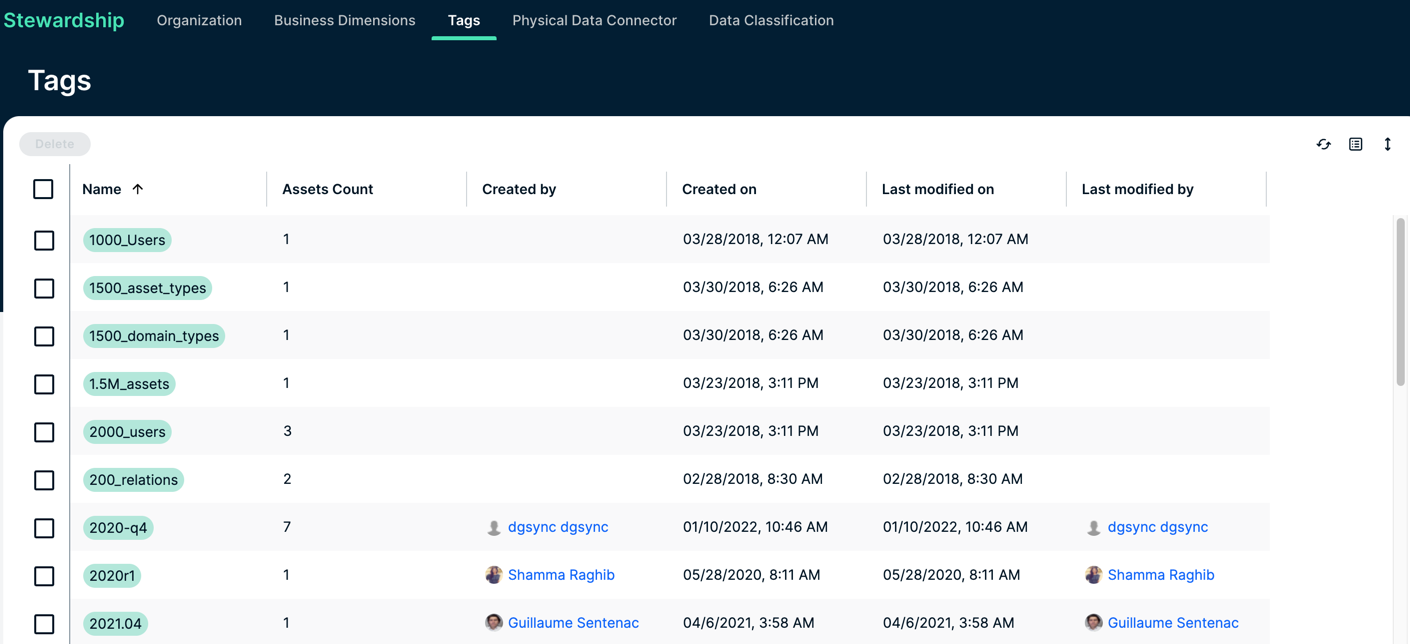This screenshot has width=1410, height=644.
Task: Click the vertical scrollbar of the table
Action: (x=1400, y=300)
